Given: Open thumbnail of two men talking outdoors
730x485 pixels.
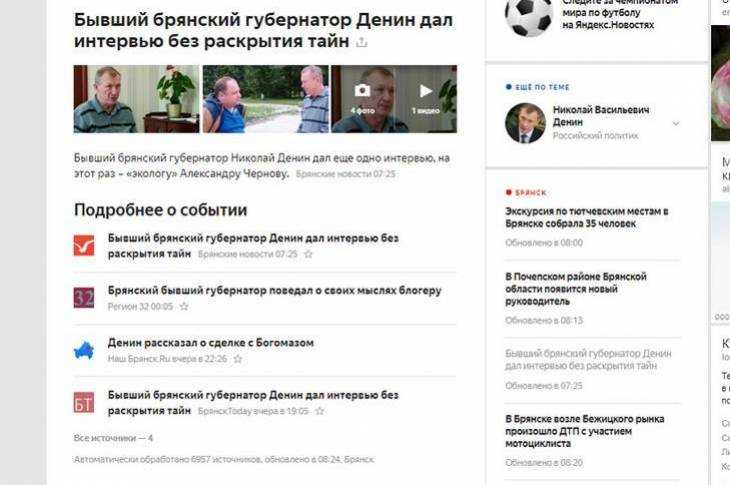Looking at the screenshot, I should [265, 99].
